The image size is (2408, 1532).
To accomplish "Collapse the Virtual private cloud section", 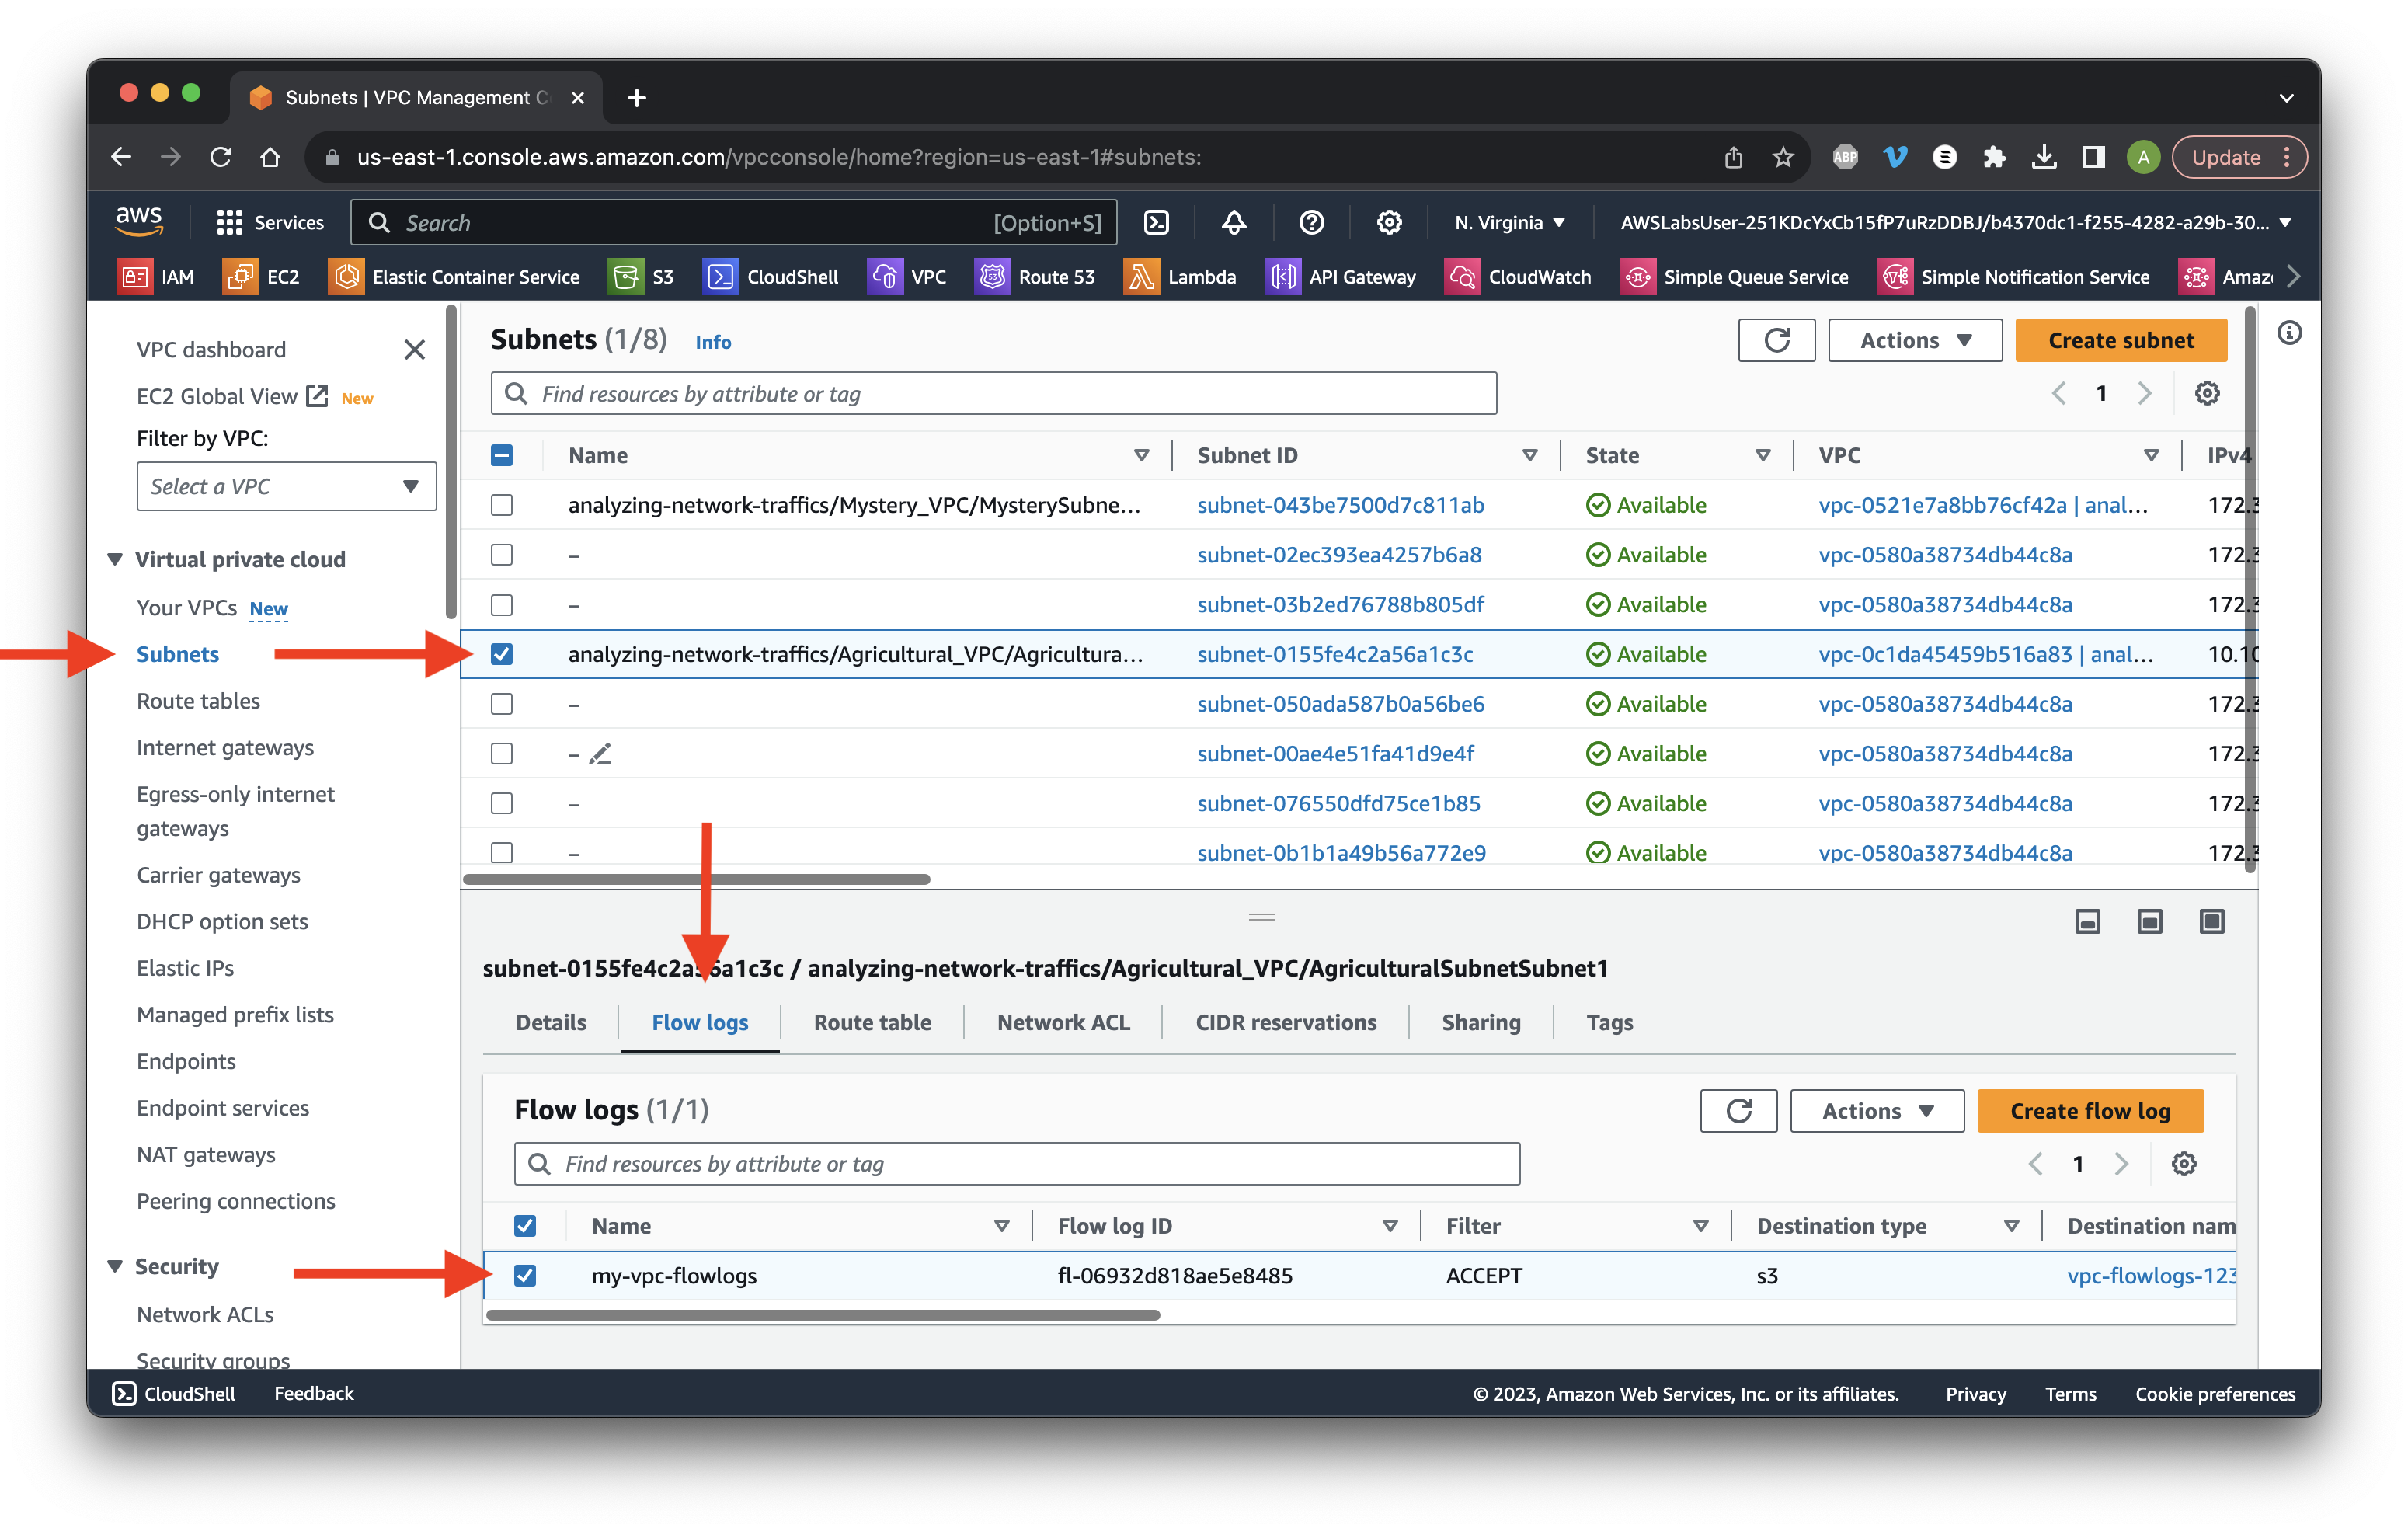I will click(115, 559).
